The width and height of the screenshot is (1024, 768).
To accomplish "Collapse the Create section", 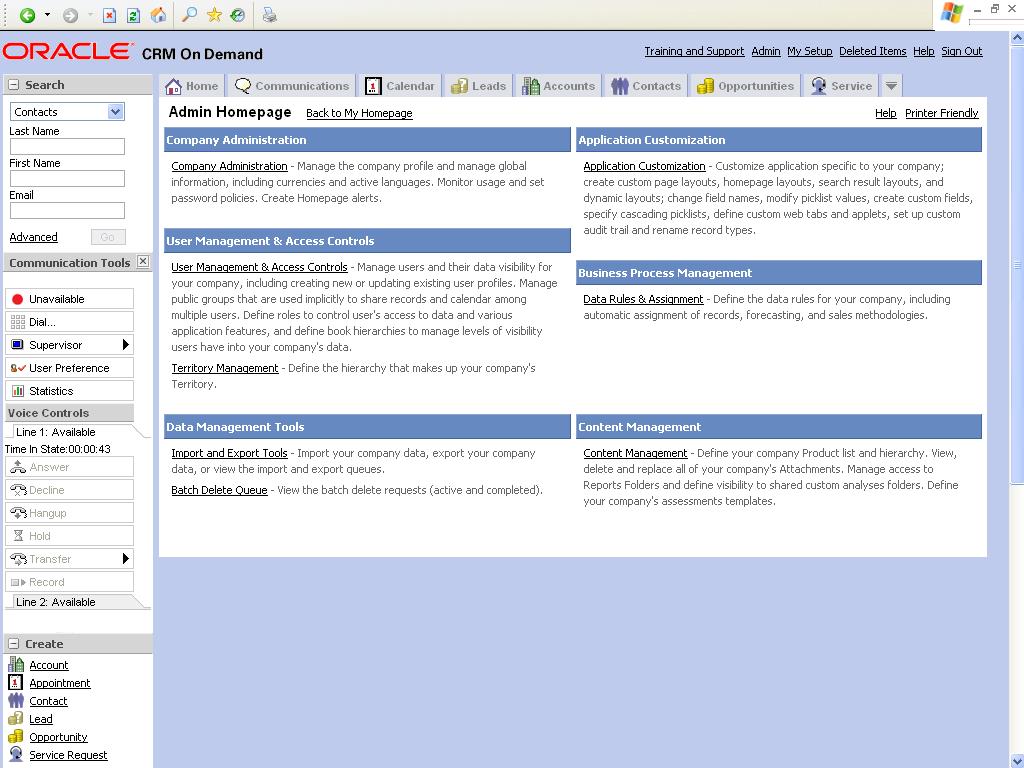I will [x=14, y=644].
